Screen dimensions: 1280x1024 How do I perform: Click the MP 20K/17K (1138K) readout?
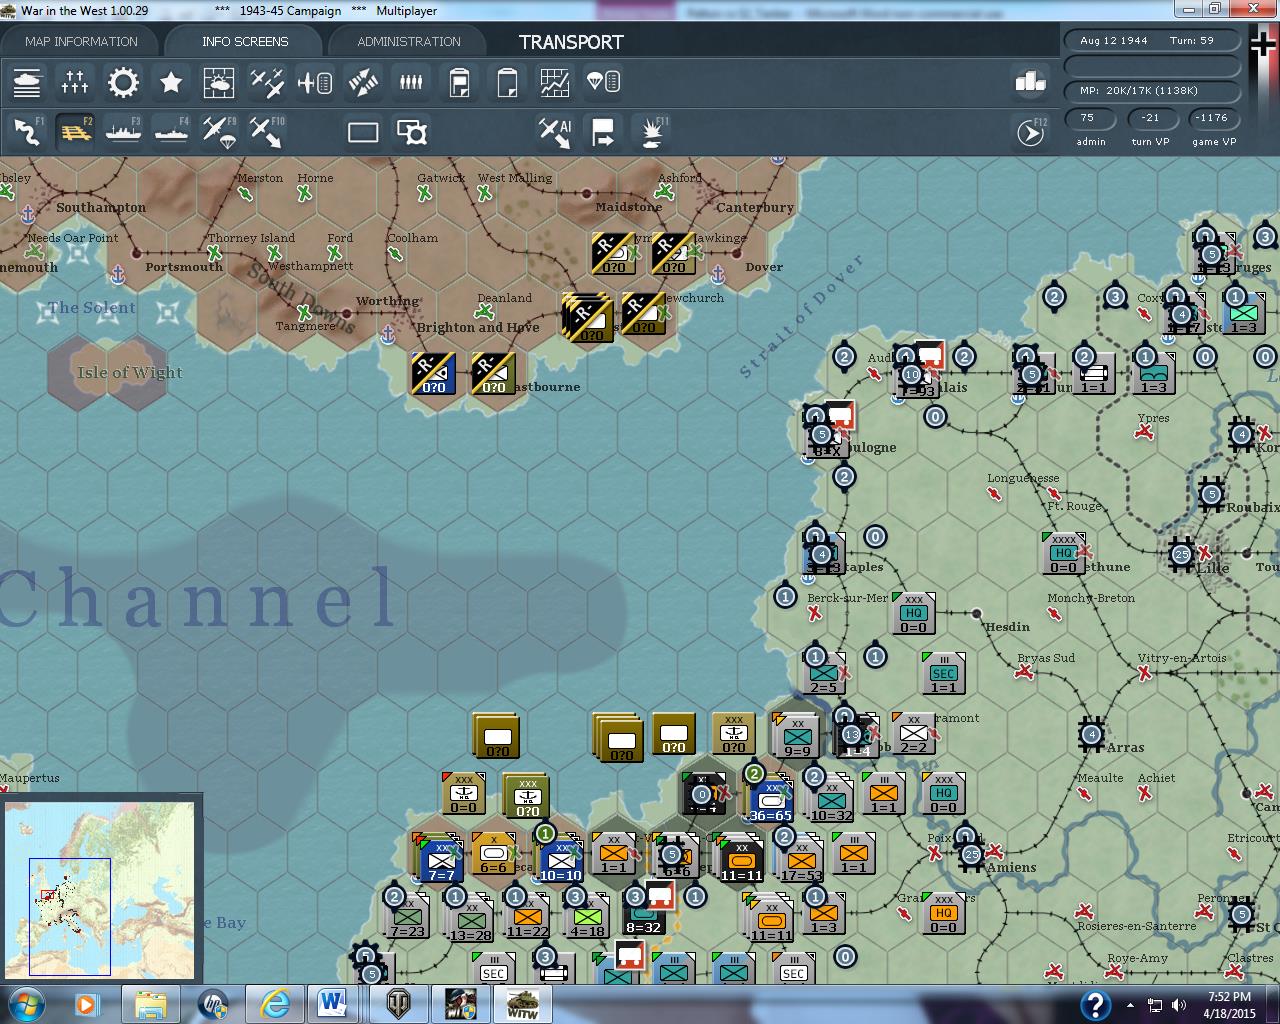pyautogui.click(x=1152, y=91)
